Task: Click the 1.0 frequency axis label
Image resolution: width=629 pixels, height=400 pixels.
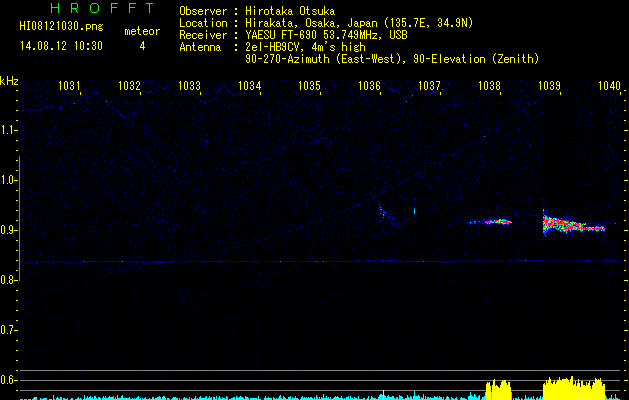Action: pyautogui.click(x=7, y=180)
